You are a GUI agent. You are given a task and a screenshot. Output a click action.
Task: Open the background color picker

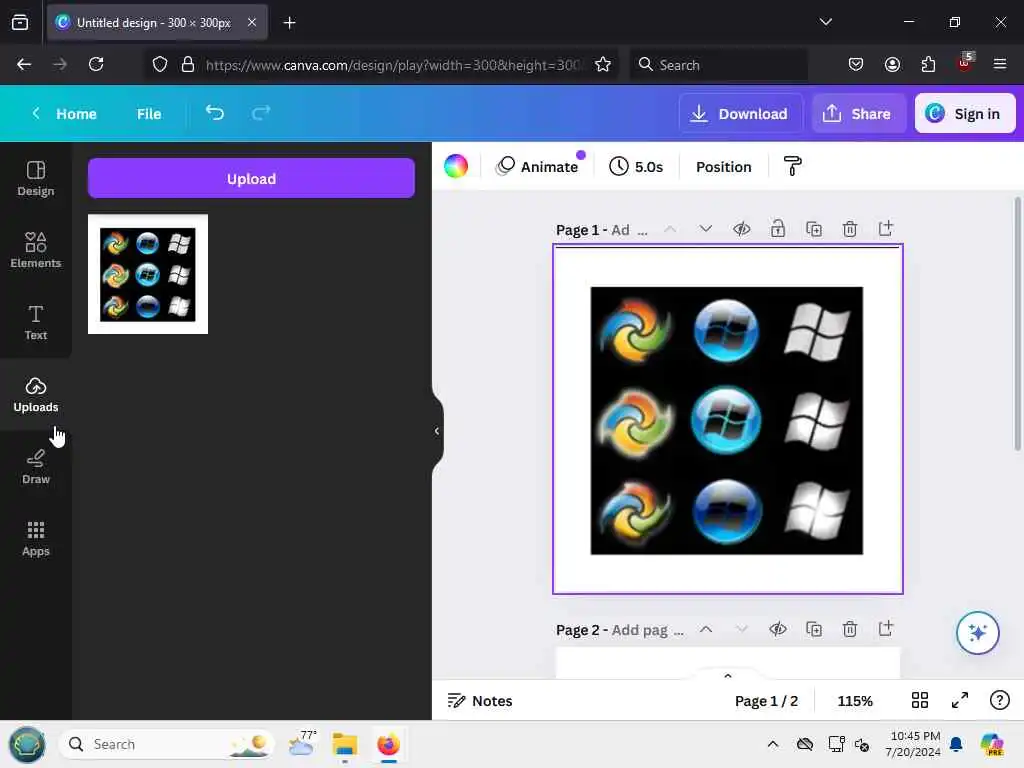(456, 166)
